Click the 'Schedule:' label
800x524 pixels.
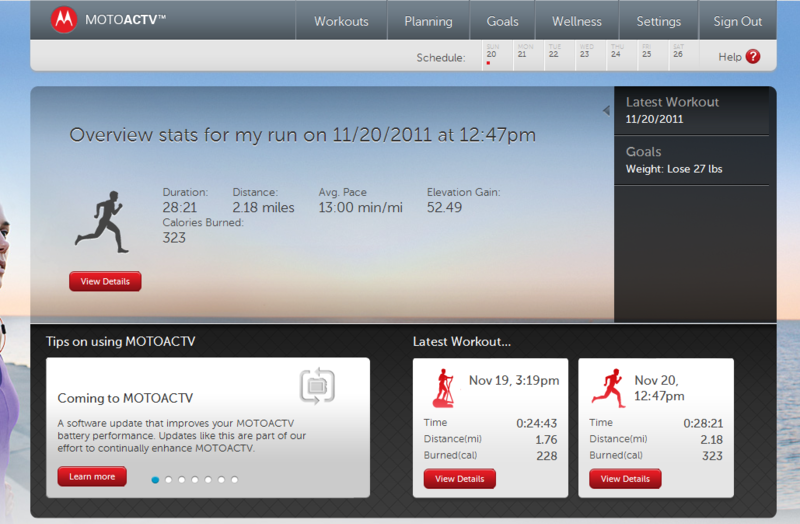[x=441, y=58]
